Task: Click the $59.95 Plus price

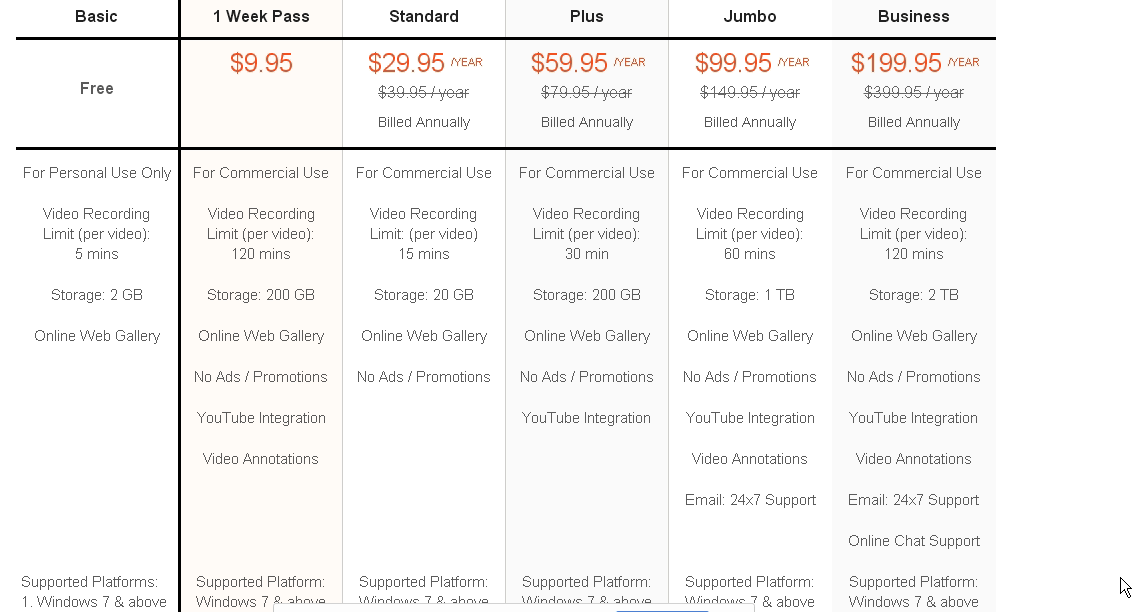Action: (x=569, y=63)
